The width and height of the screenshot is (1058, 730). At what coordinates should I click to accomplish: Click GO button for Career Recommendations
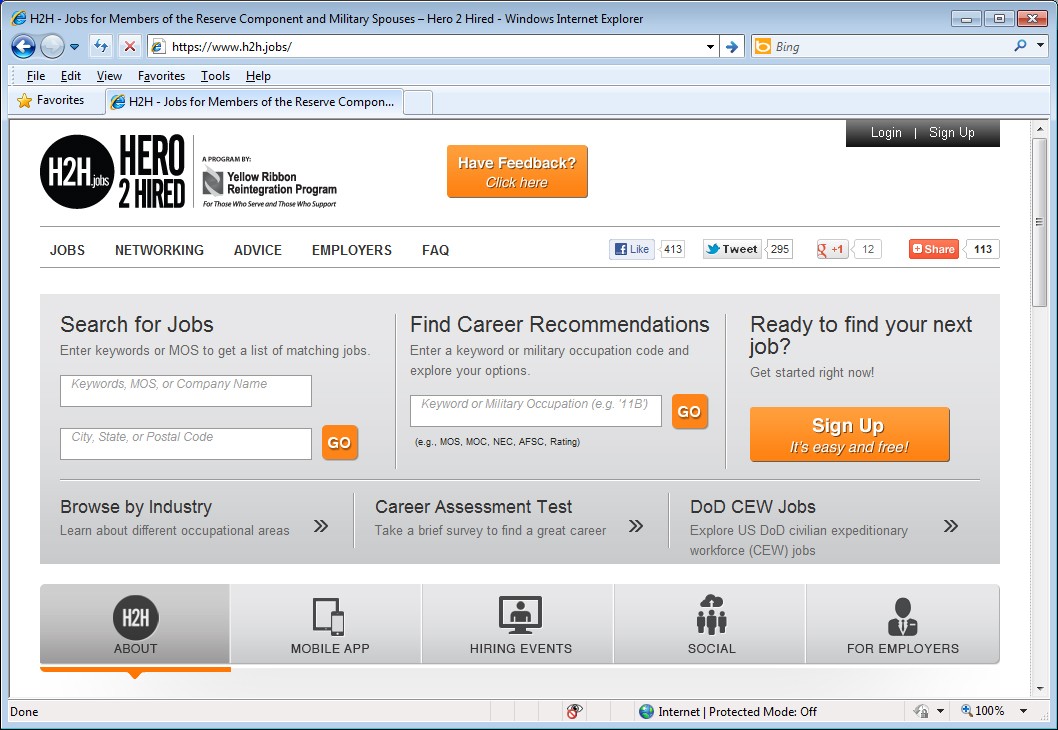tap(690, 412)
